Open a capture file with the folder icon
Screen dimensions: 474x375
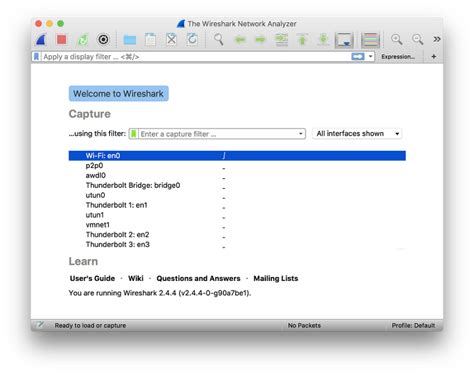(130, 40)
